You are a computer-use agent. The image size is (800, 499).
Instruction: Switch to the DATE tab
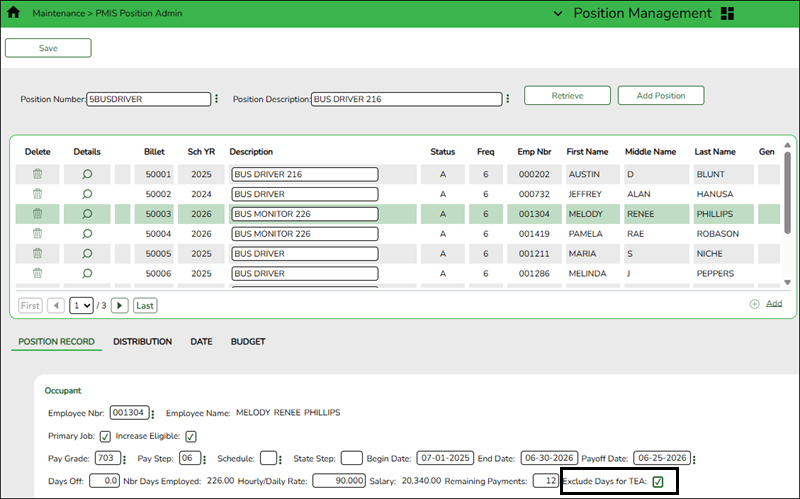tap(202, 341)
